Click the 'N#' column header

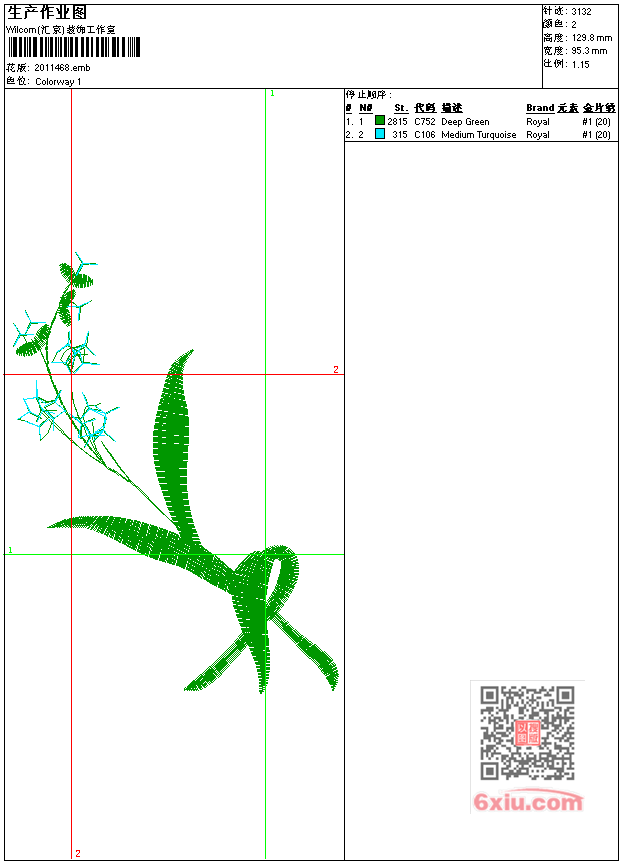[x=366, y=108]
